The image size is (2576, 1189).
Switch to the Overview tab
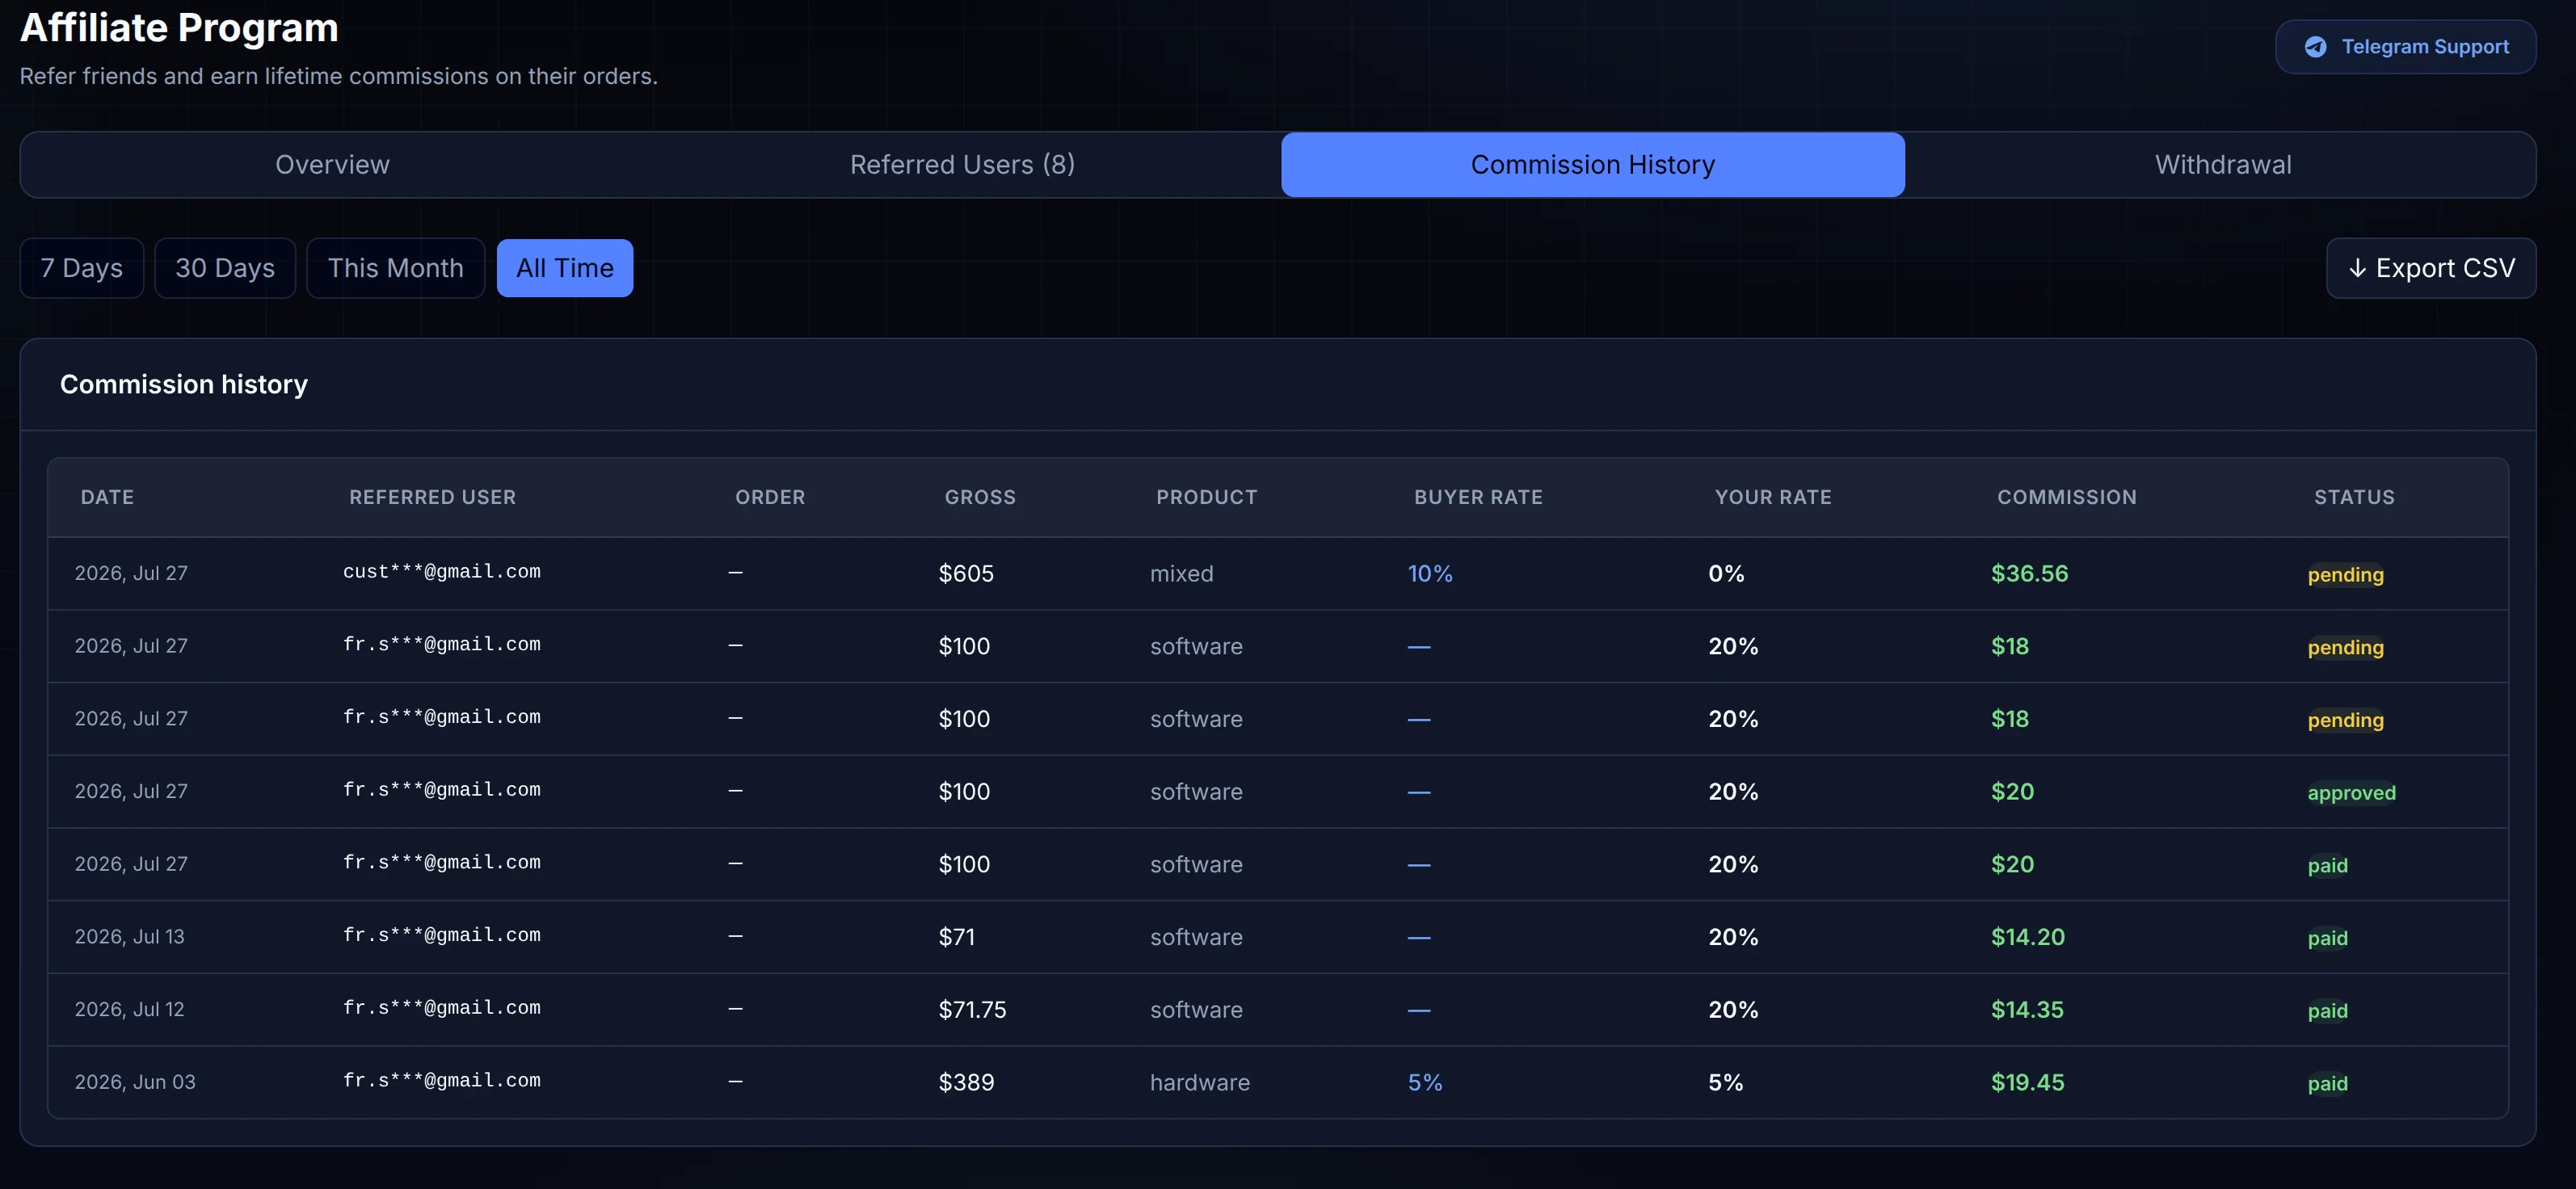[x=333, y=165]
